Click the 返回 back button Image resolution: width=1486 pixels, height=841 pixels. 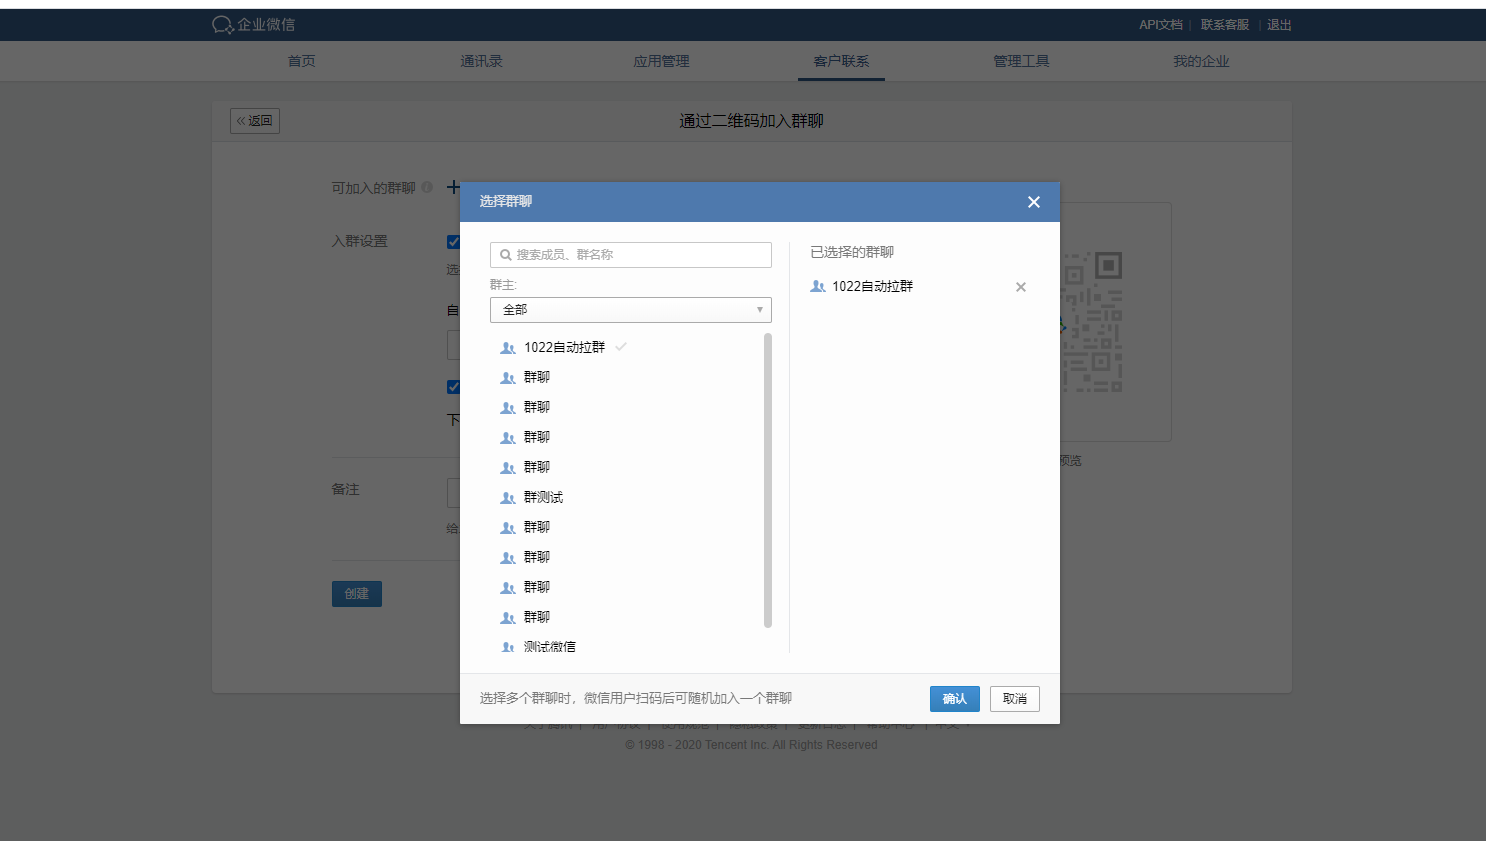255,121
